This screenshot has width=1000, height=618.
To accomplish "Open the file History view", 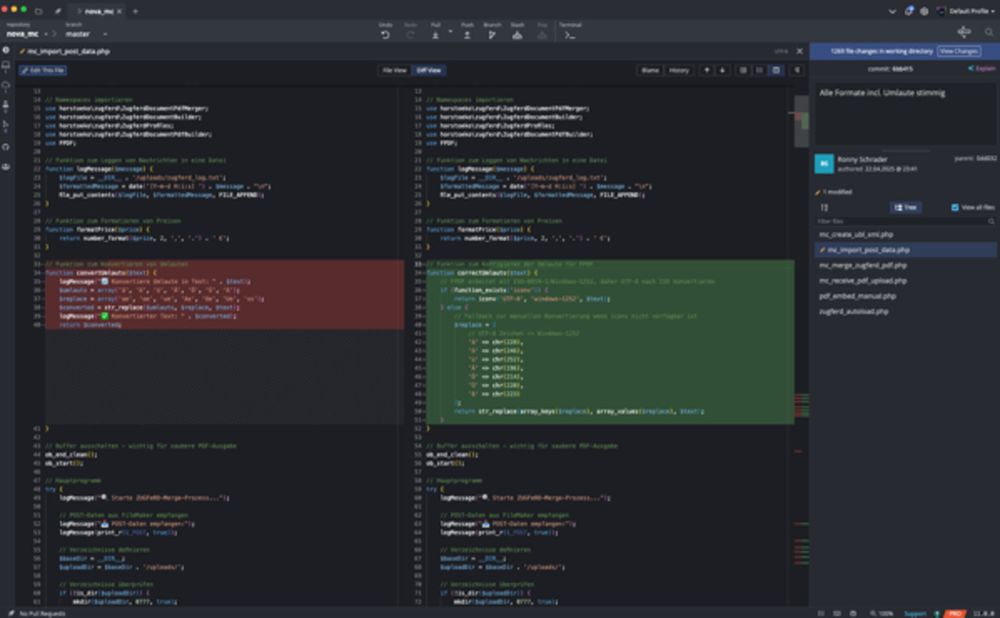I will (679, 70).
